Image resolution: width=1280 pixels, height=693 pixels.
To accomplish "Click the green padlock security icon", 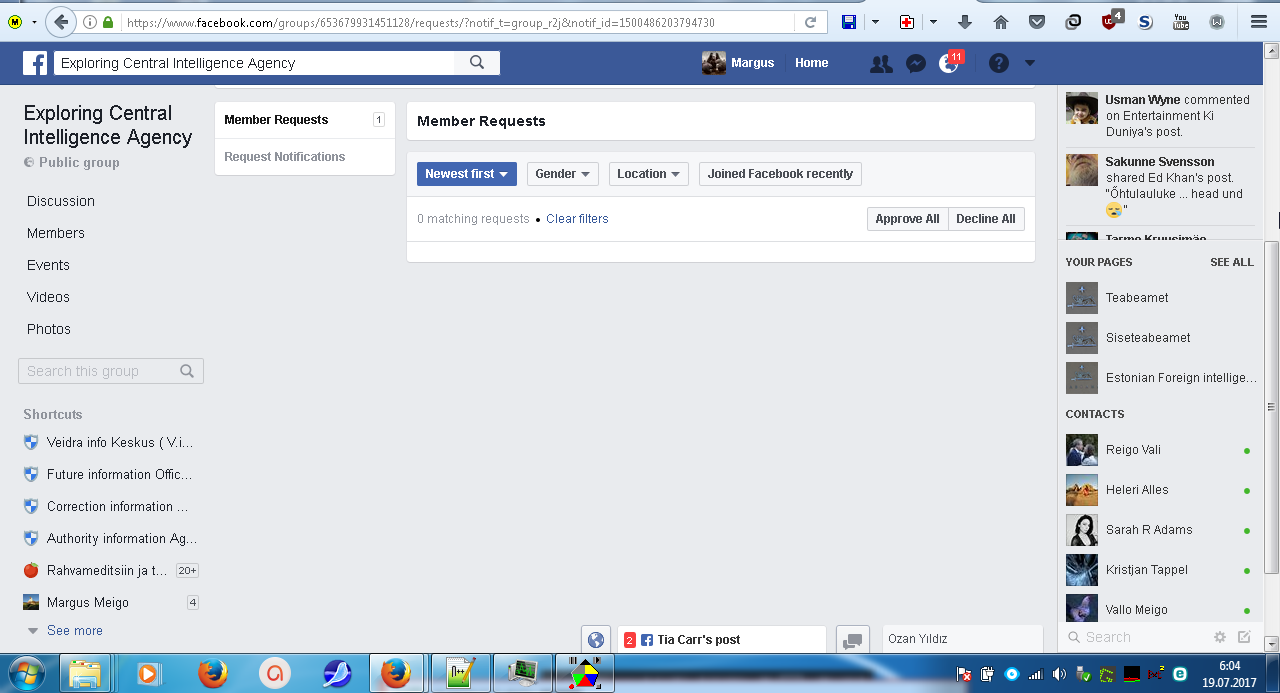I will coord(108,22).
